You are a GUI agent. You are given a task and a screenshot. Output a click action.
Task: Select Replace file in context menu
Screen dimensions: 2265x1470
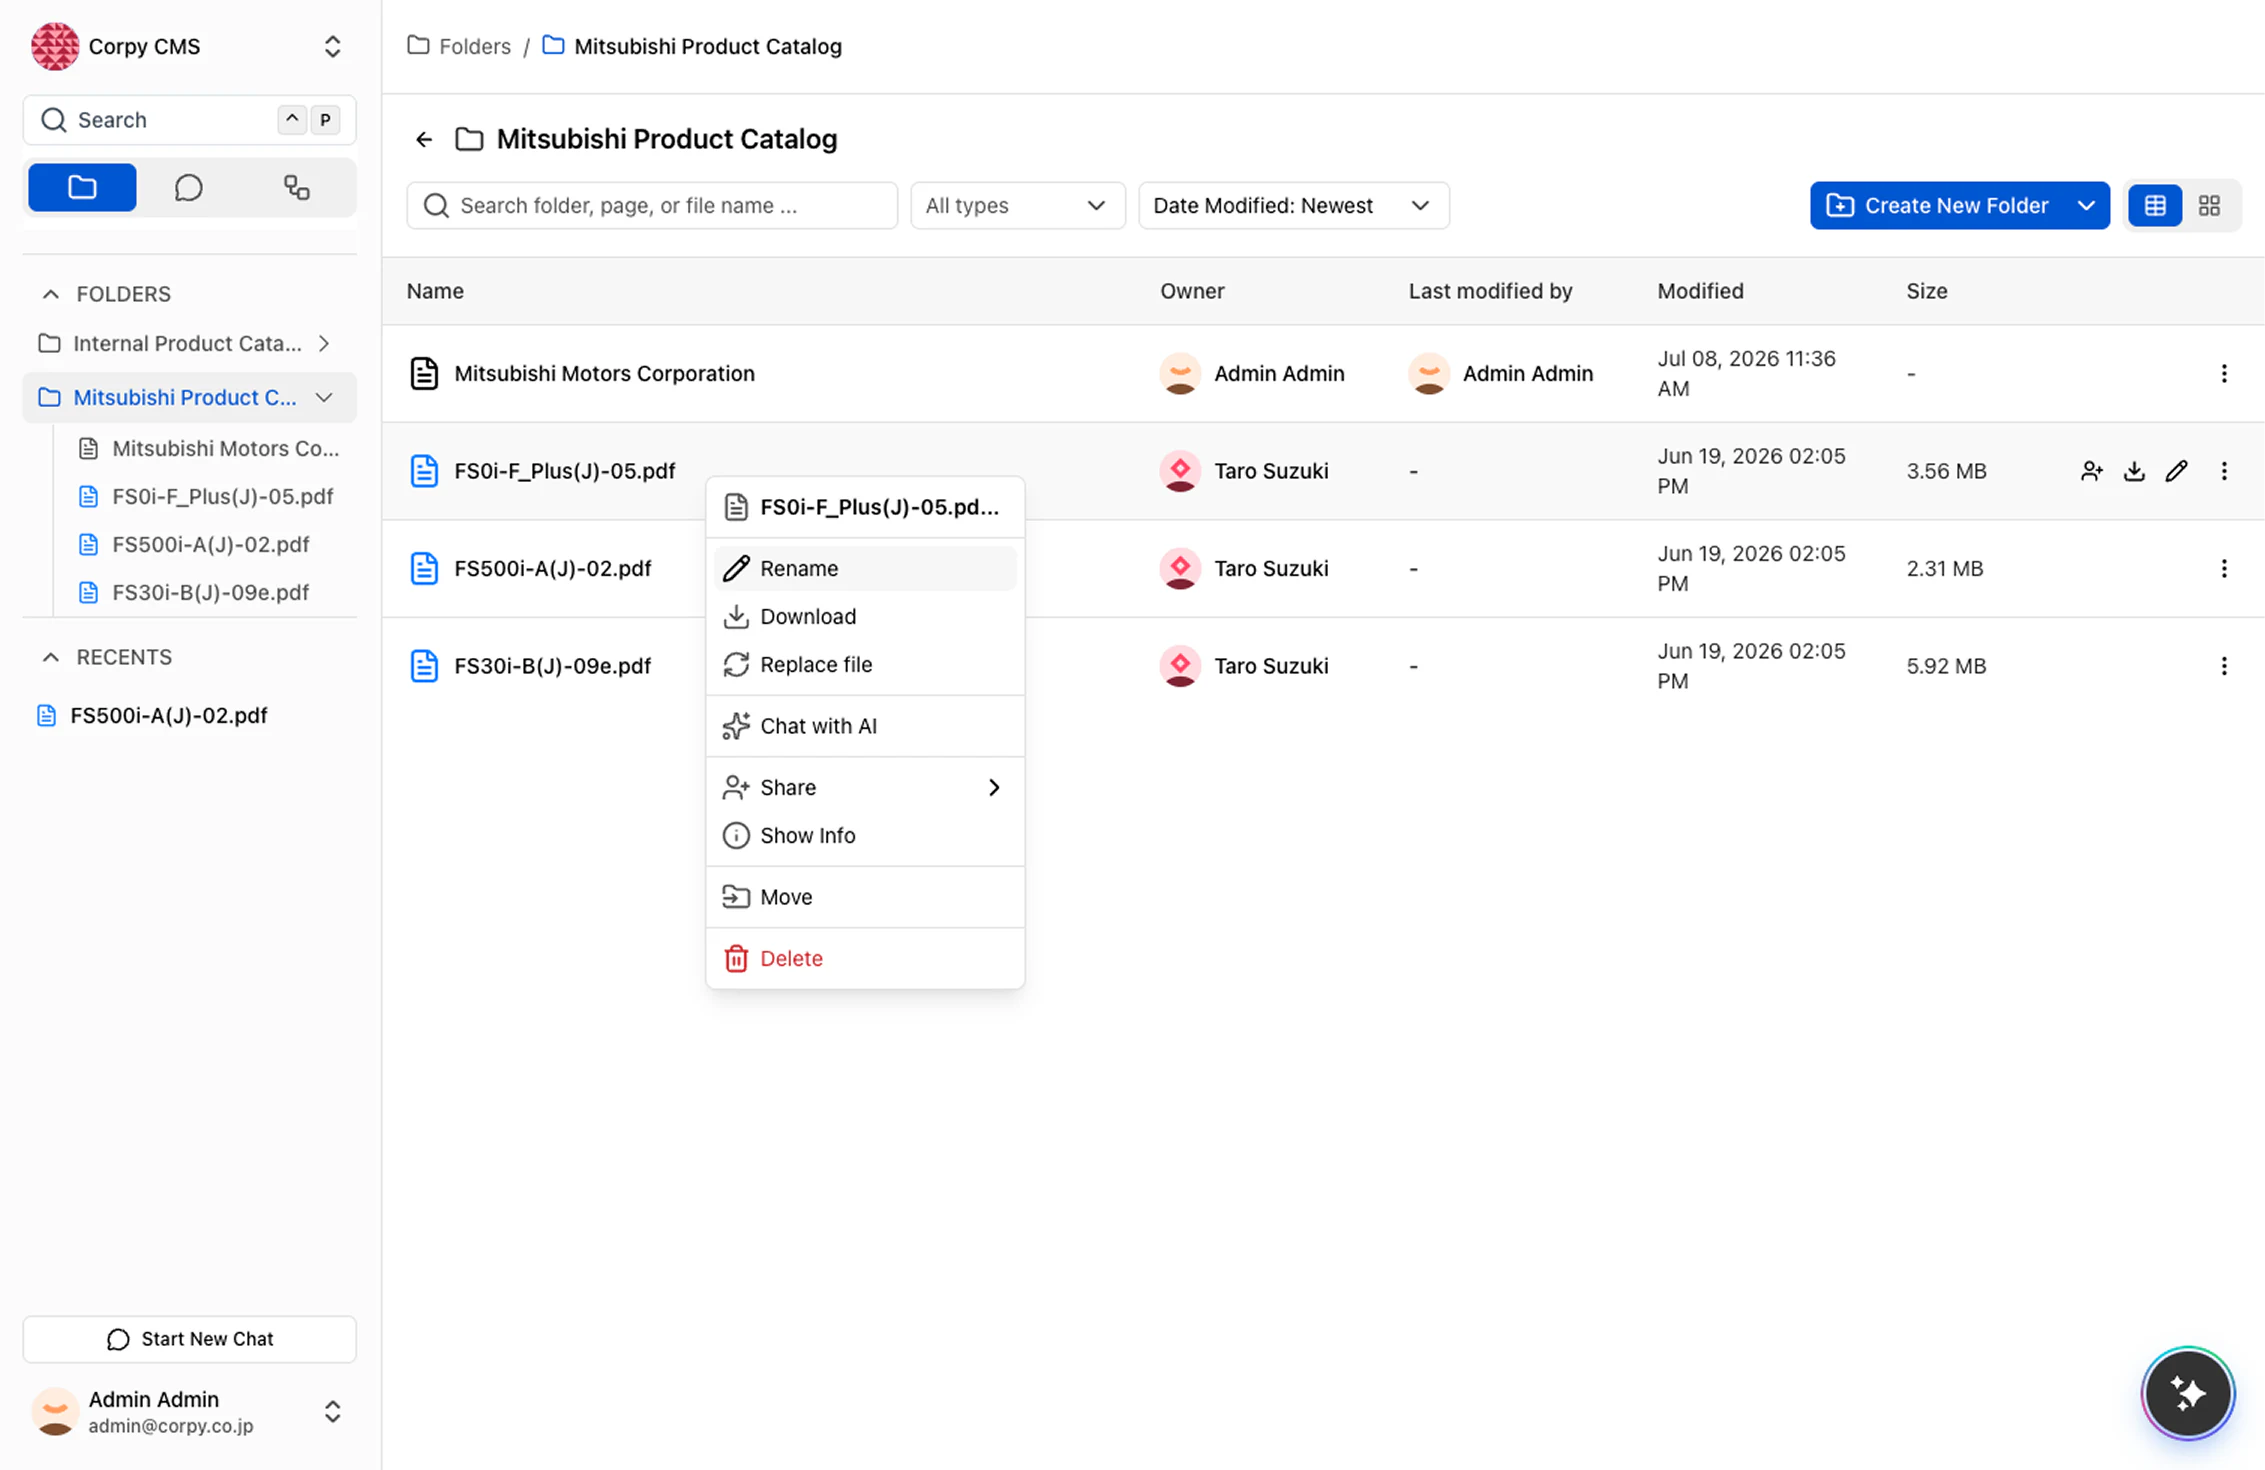click(865, 664)
